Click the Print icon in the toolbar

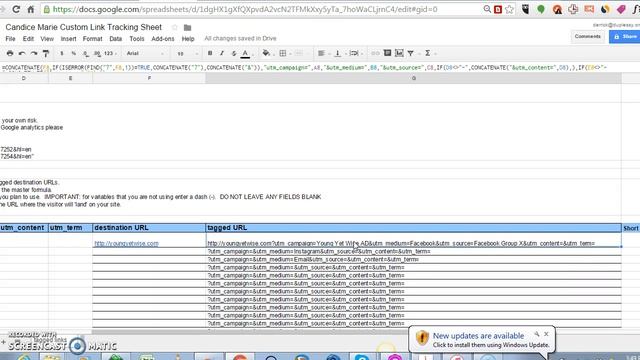pyautogui.click(x=10, y=53)
